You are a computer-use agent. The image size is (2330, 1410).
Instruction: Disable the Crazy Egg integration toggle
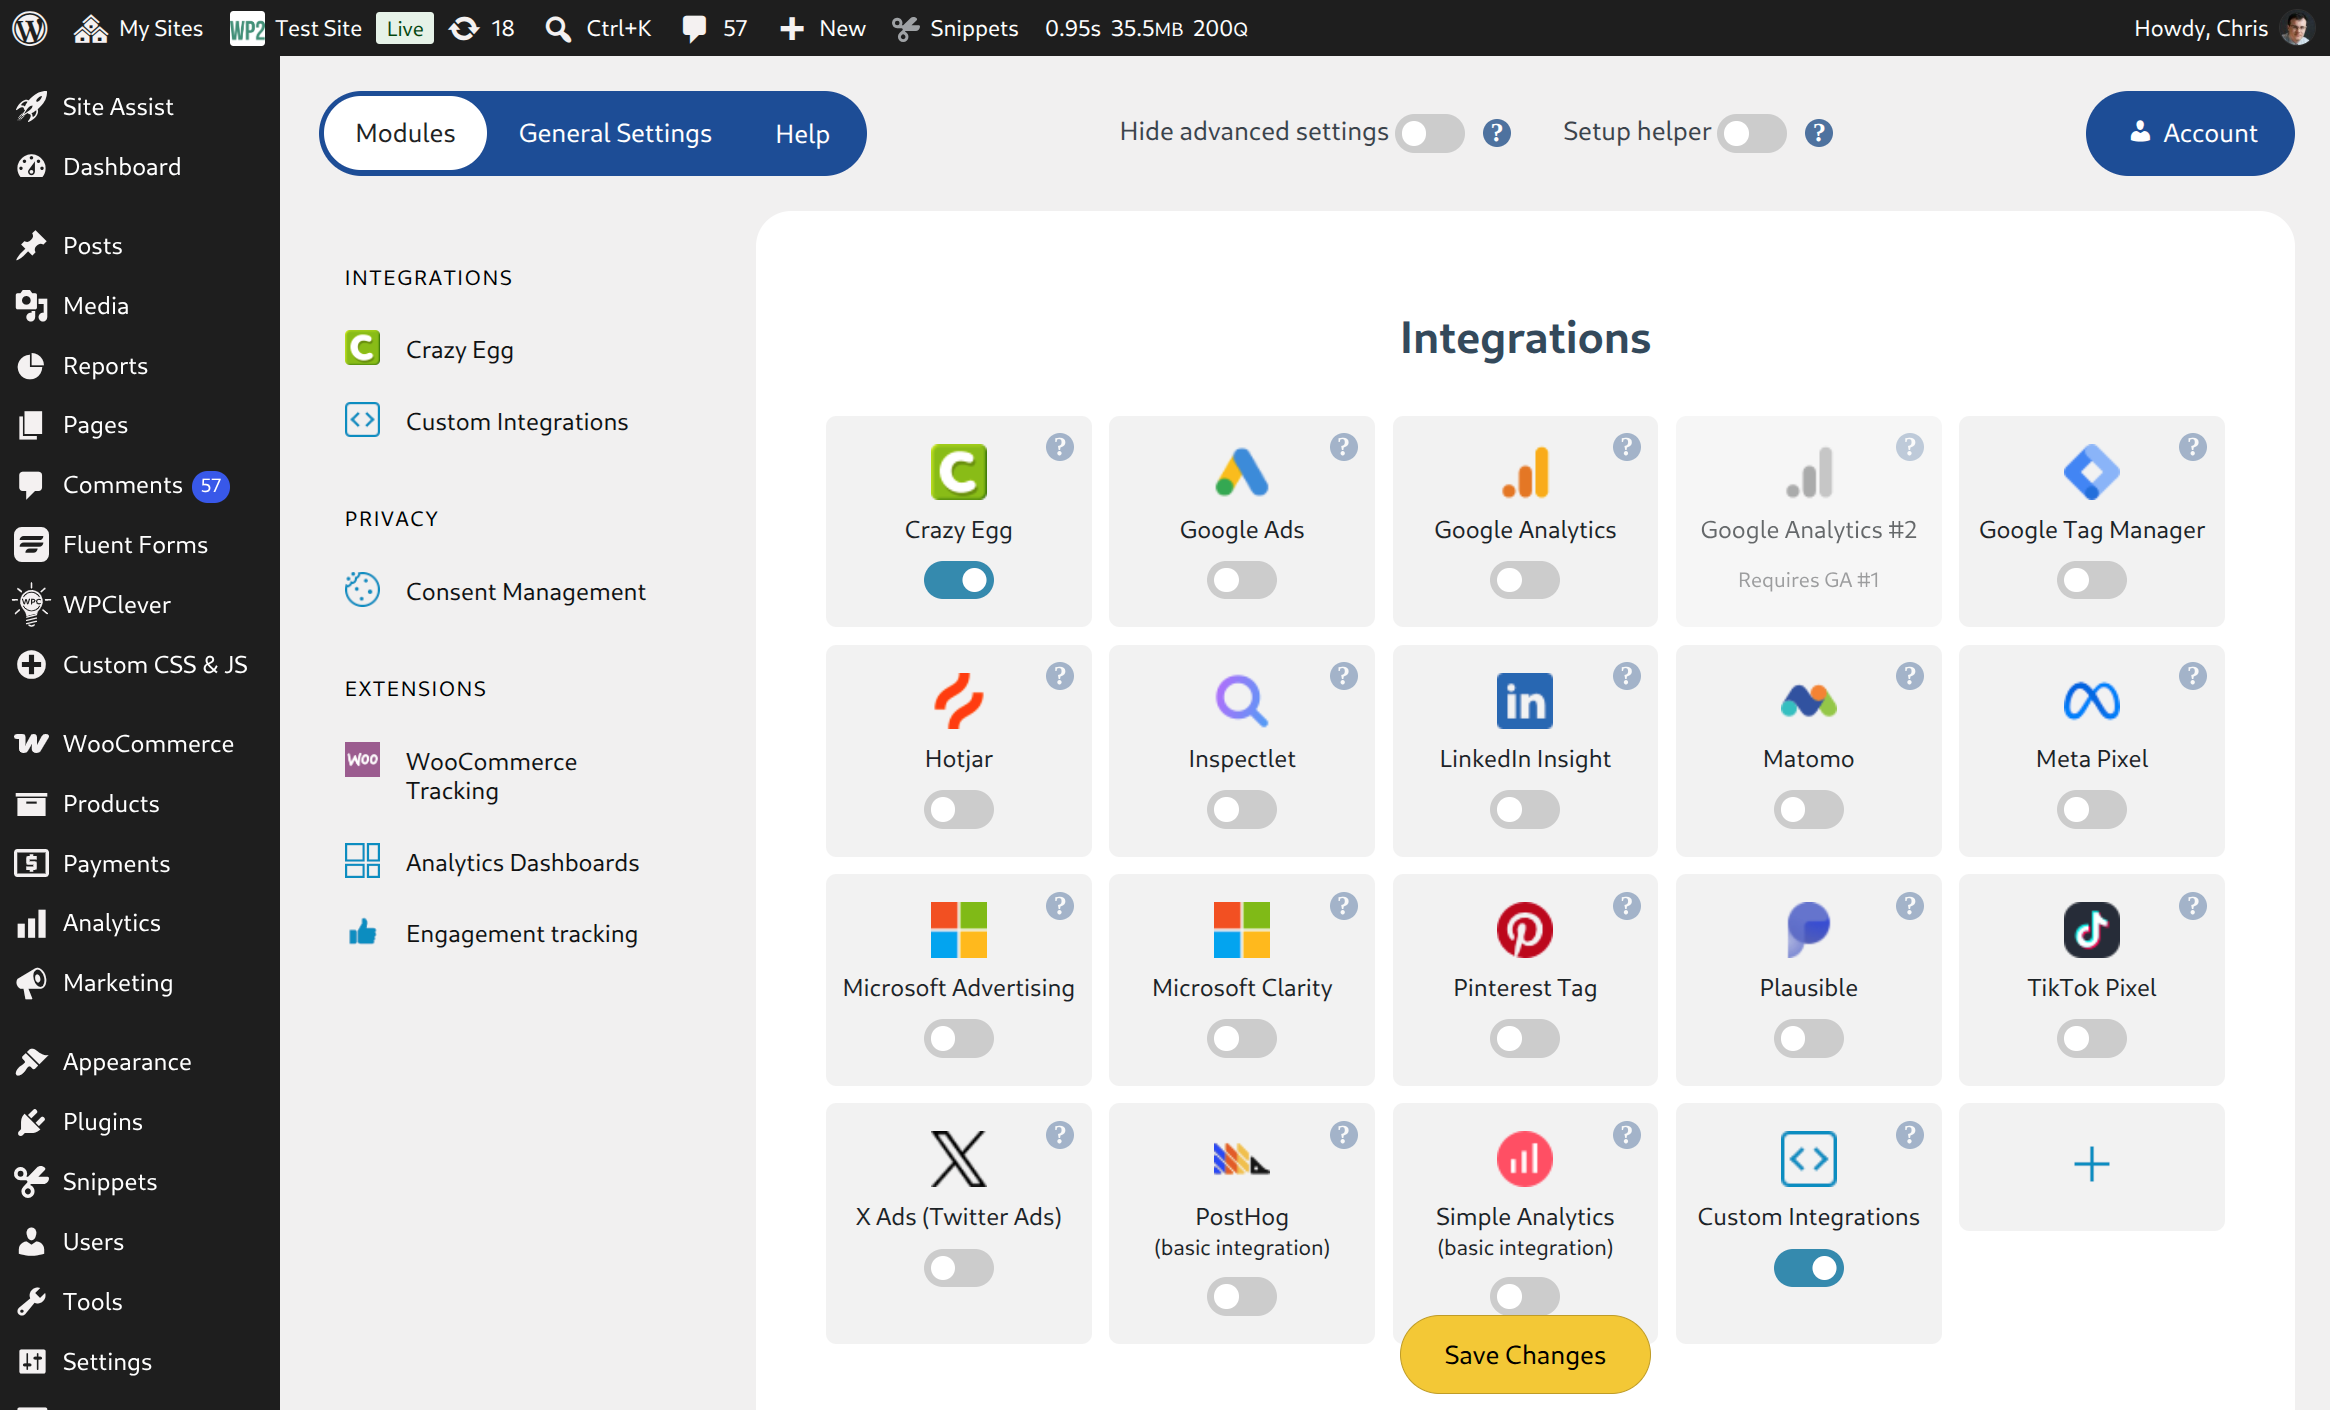pyautogui.click(x=958, y=580)
